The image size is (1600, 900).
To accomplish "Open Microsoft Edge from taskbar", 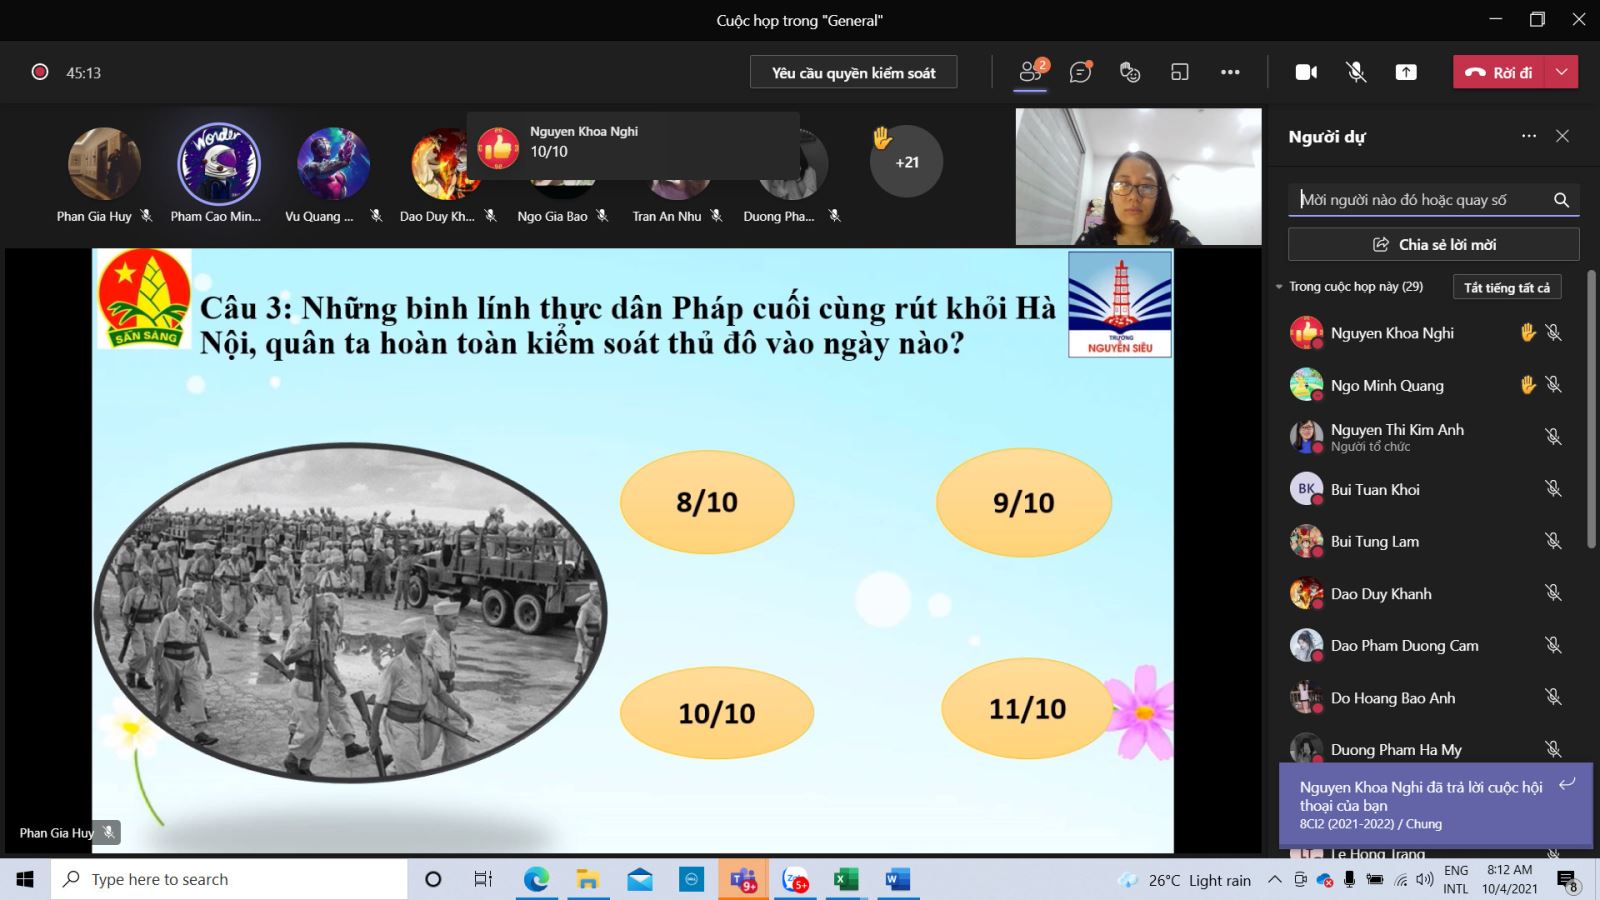I will coord(537,879).
